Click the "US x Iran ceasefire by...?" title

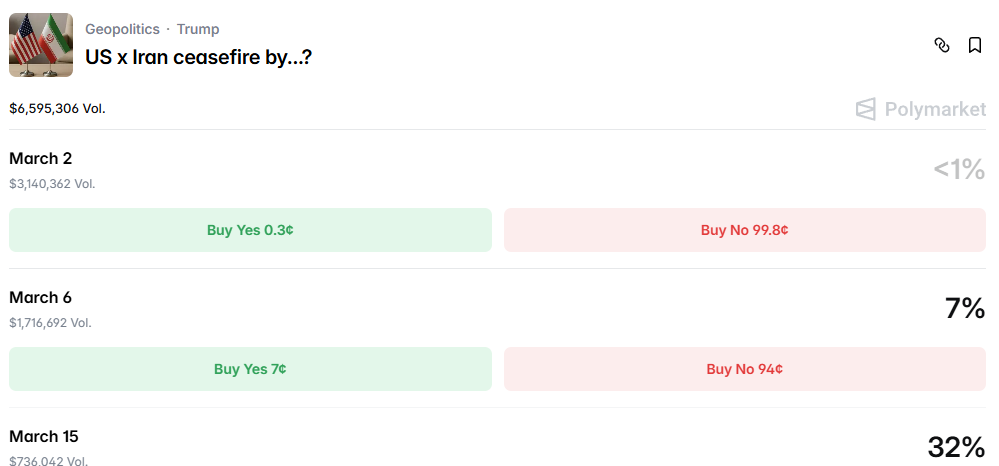click(198, 57)
